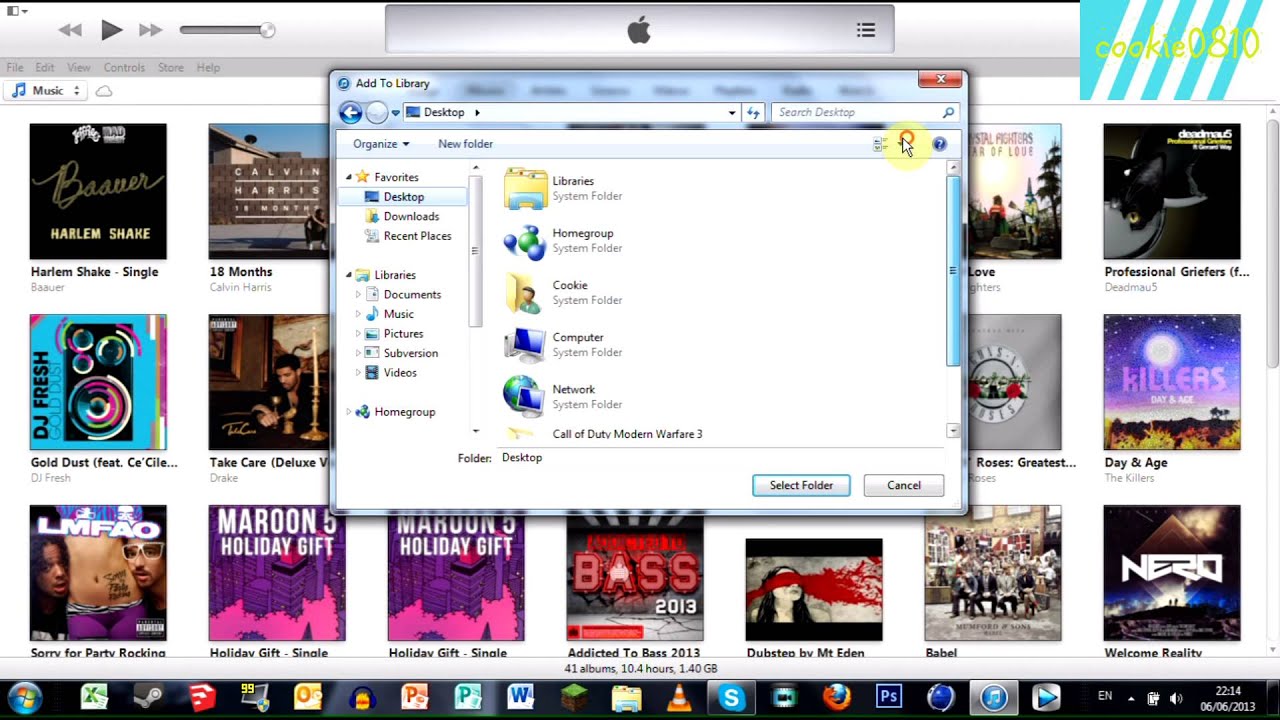Click the Cancel button in the dialog
Image resolution: width=1280 pixels, height=720 pixels.
click(x=904, y=485)
